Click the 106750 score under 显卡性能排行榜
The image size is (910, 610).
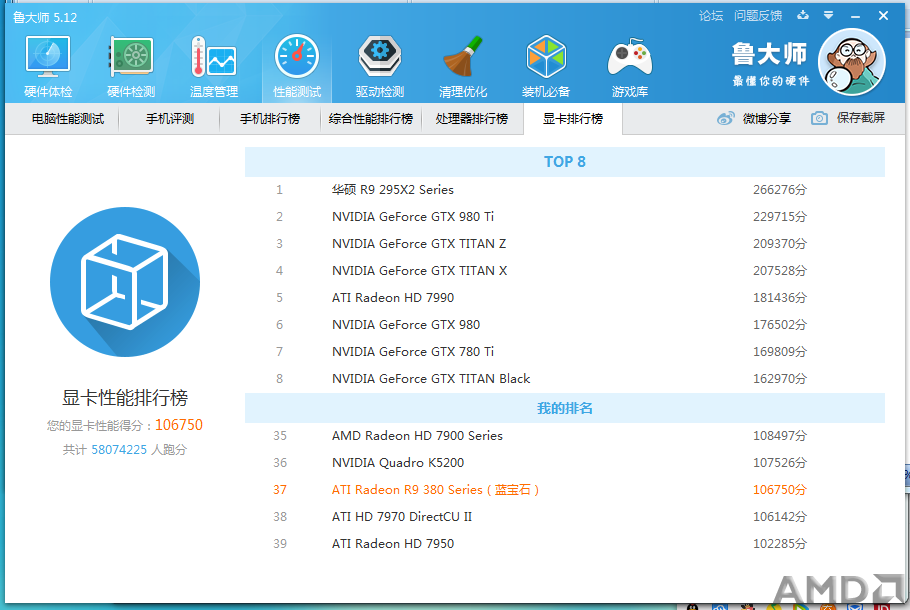(179, 425)
